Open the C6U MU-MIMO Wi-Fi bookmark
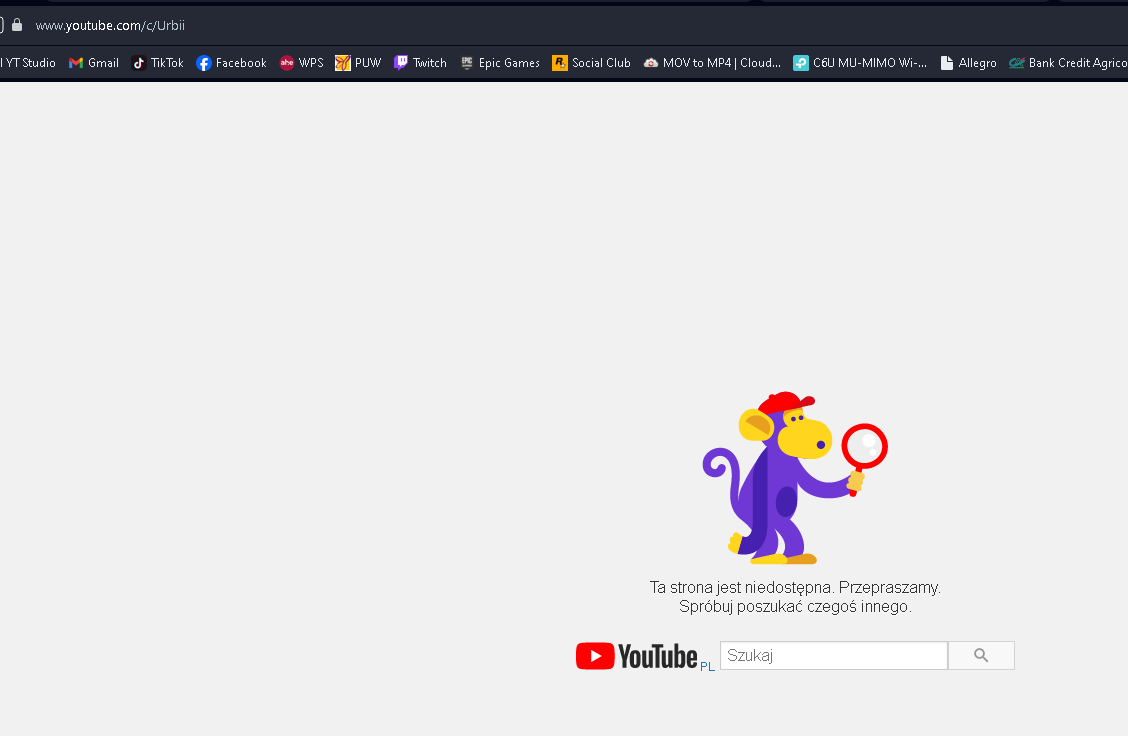 [x=860, y=63]
